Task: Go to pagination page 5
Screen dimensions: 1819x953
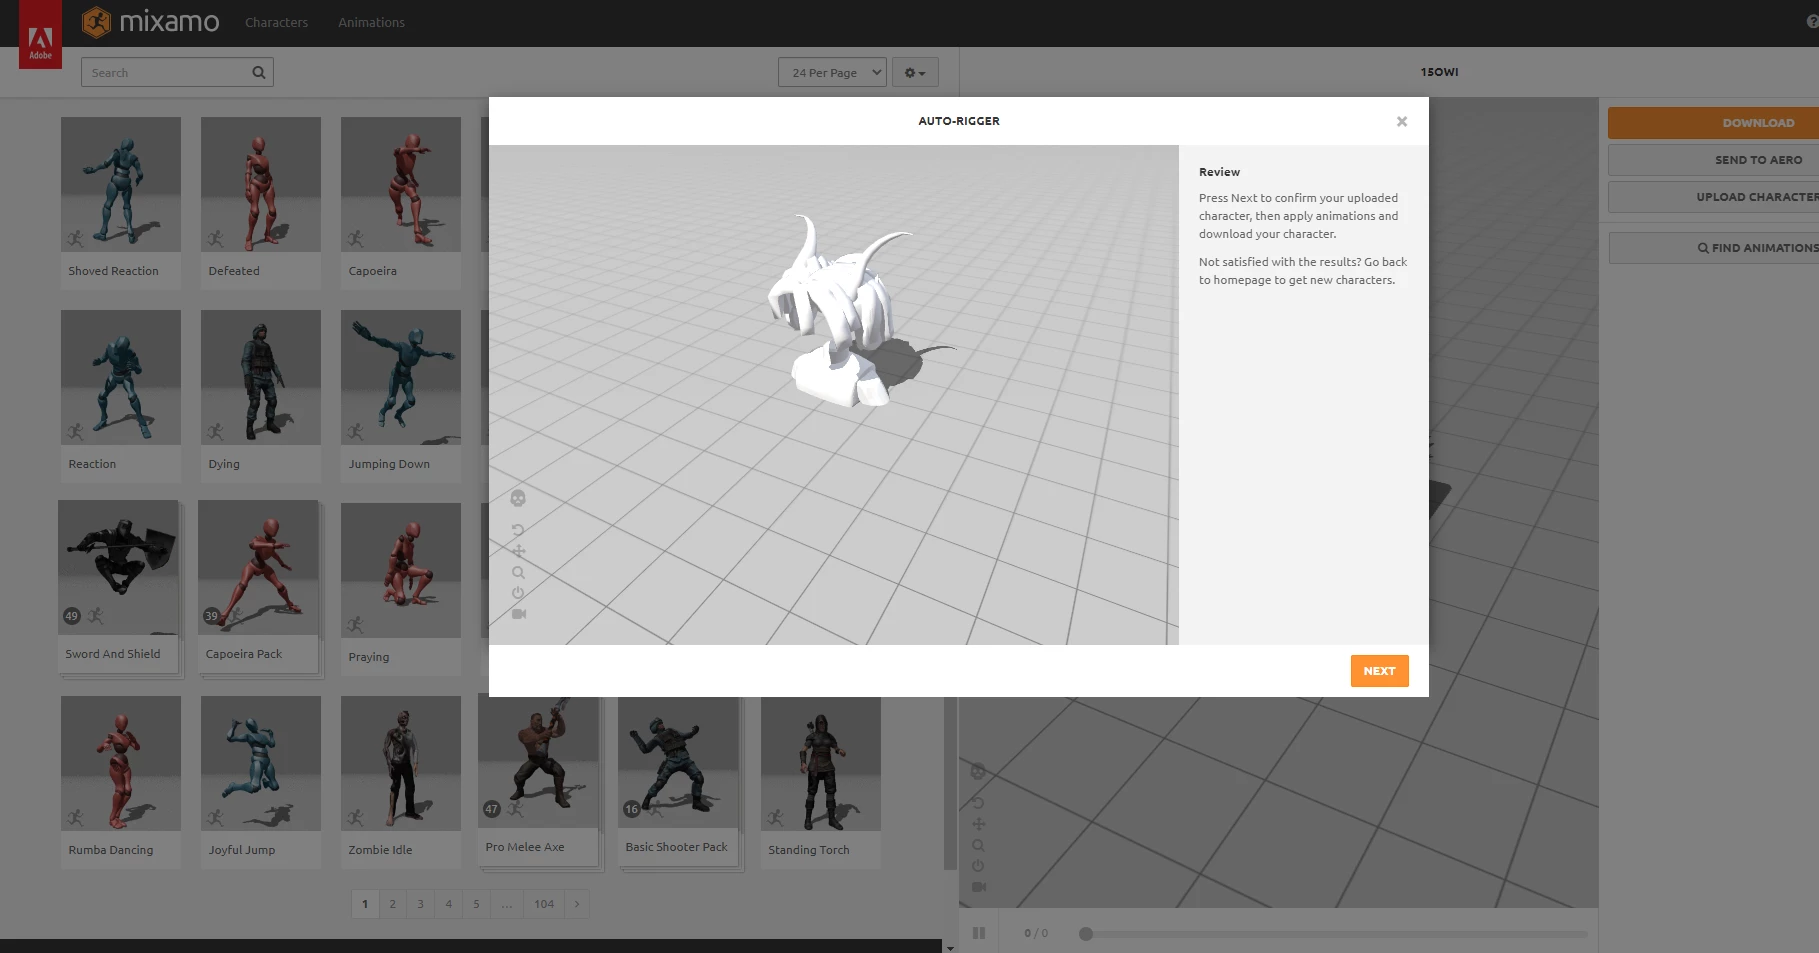Action: point(477,904)
